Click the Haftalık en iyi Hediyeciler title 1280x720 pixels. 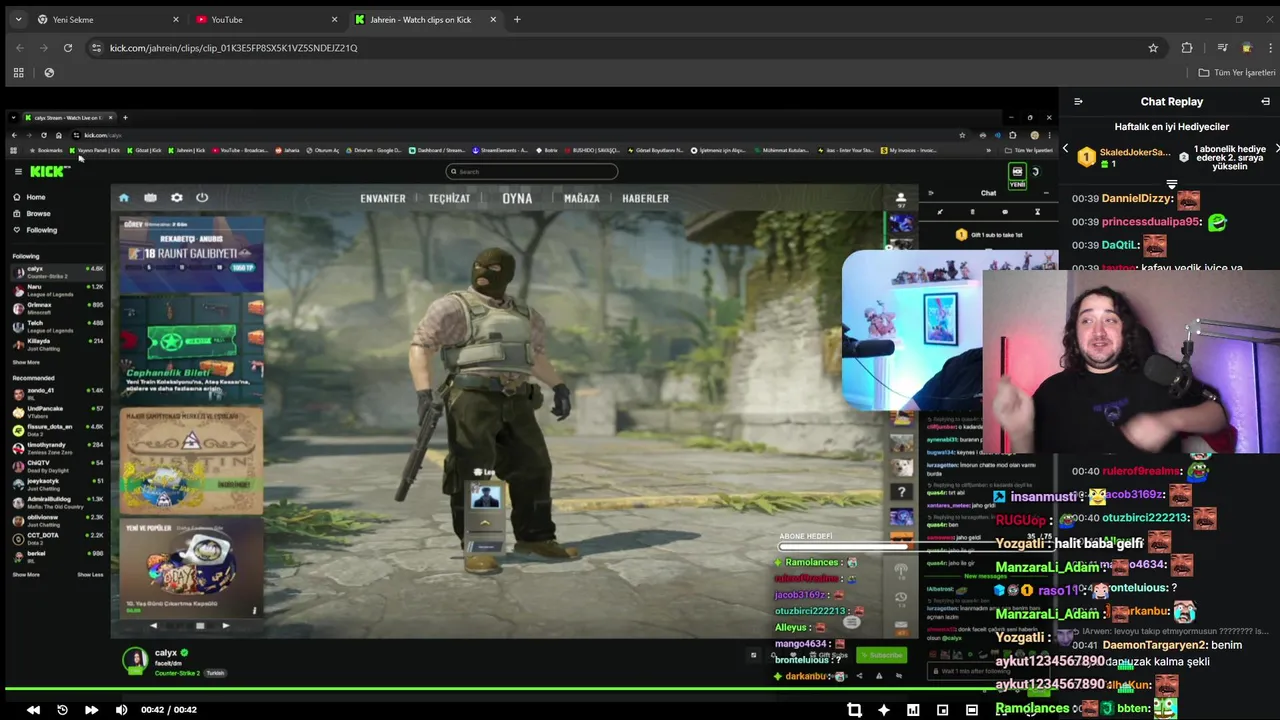[x=1171, y=126]
